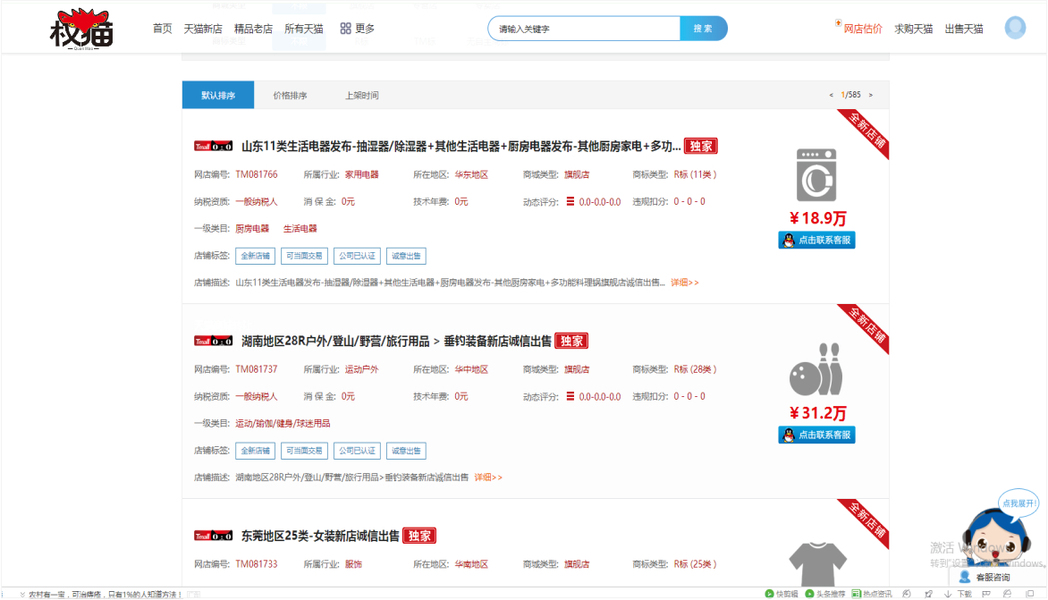1048x600 pixels.
Task: Click store number TM081733
Action: [x=256, y=564]
